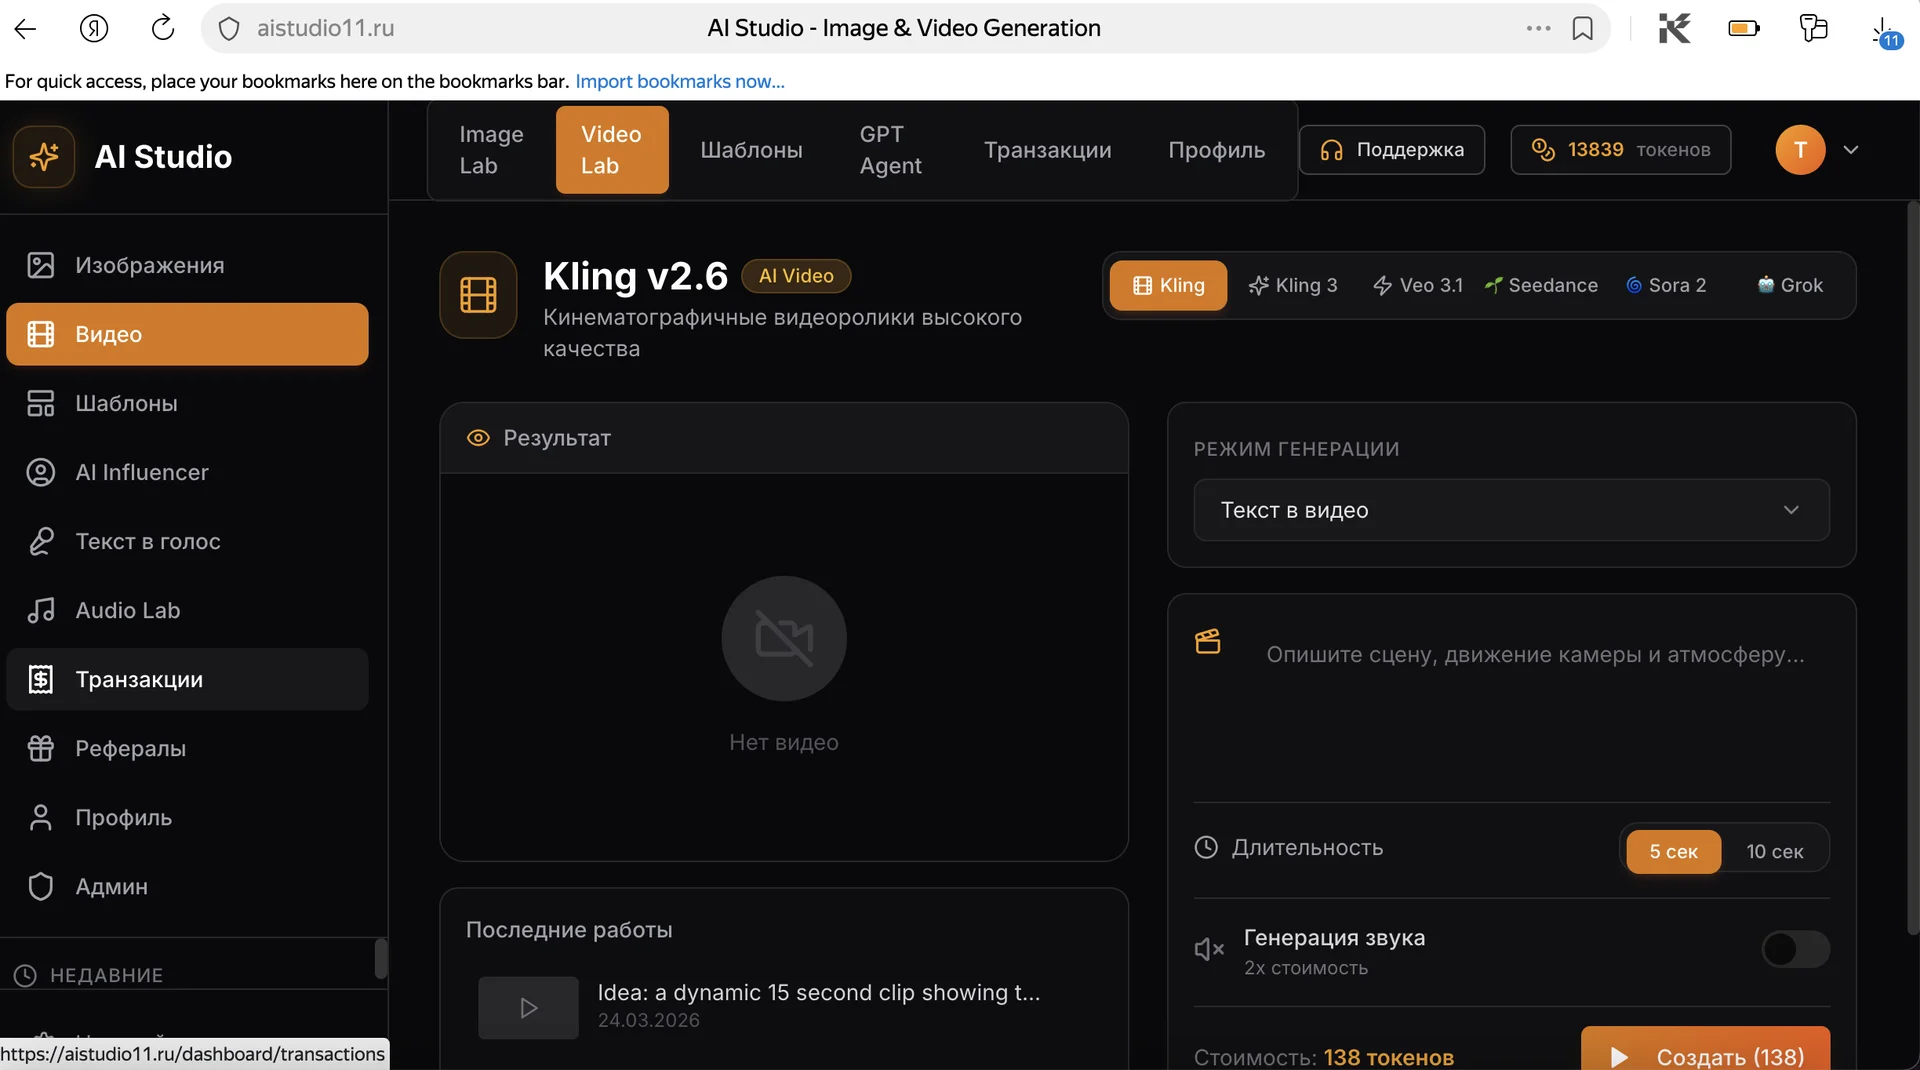This screenshot has height=1070, width=1920.
Task: Click the main page vertical scrollbar
Action: [x=1913, y=568]
